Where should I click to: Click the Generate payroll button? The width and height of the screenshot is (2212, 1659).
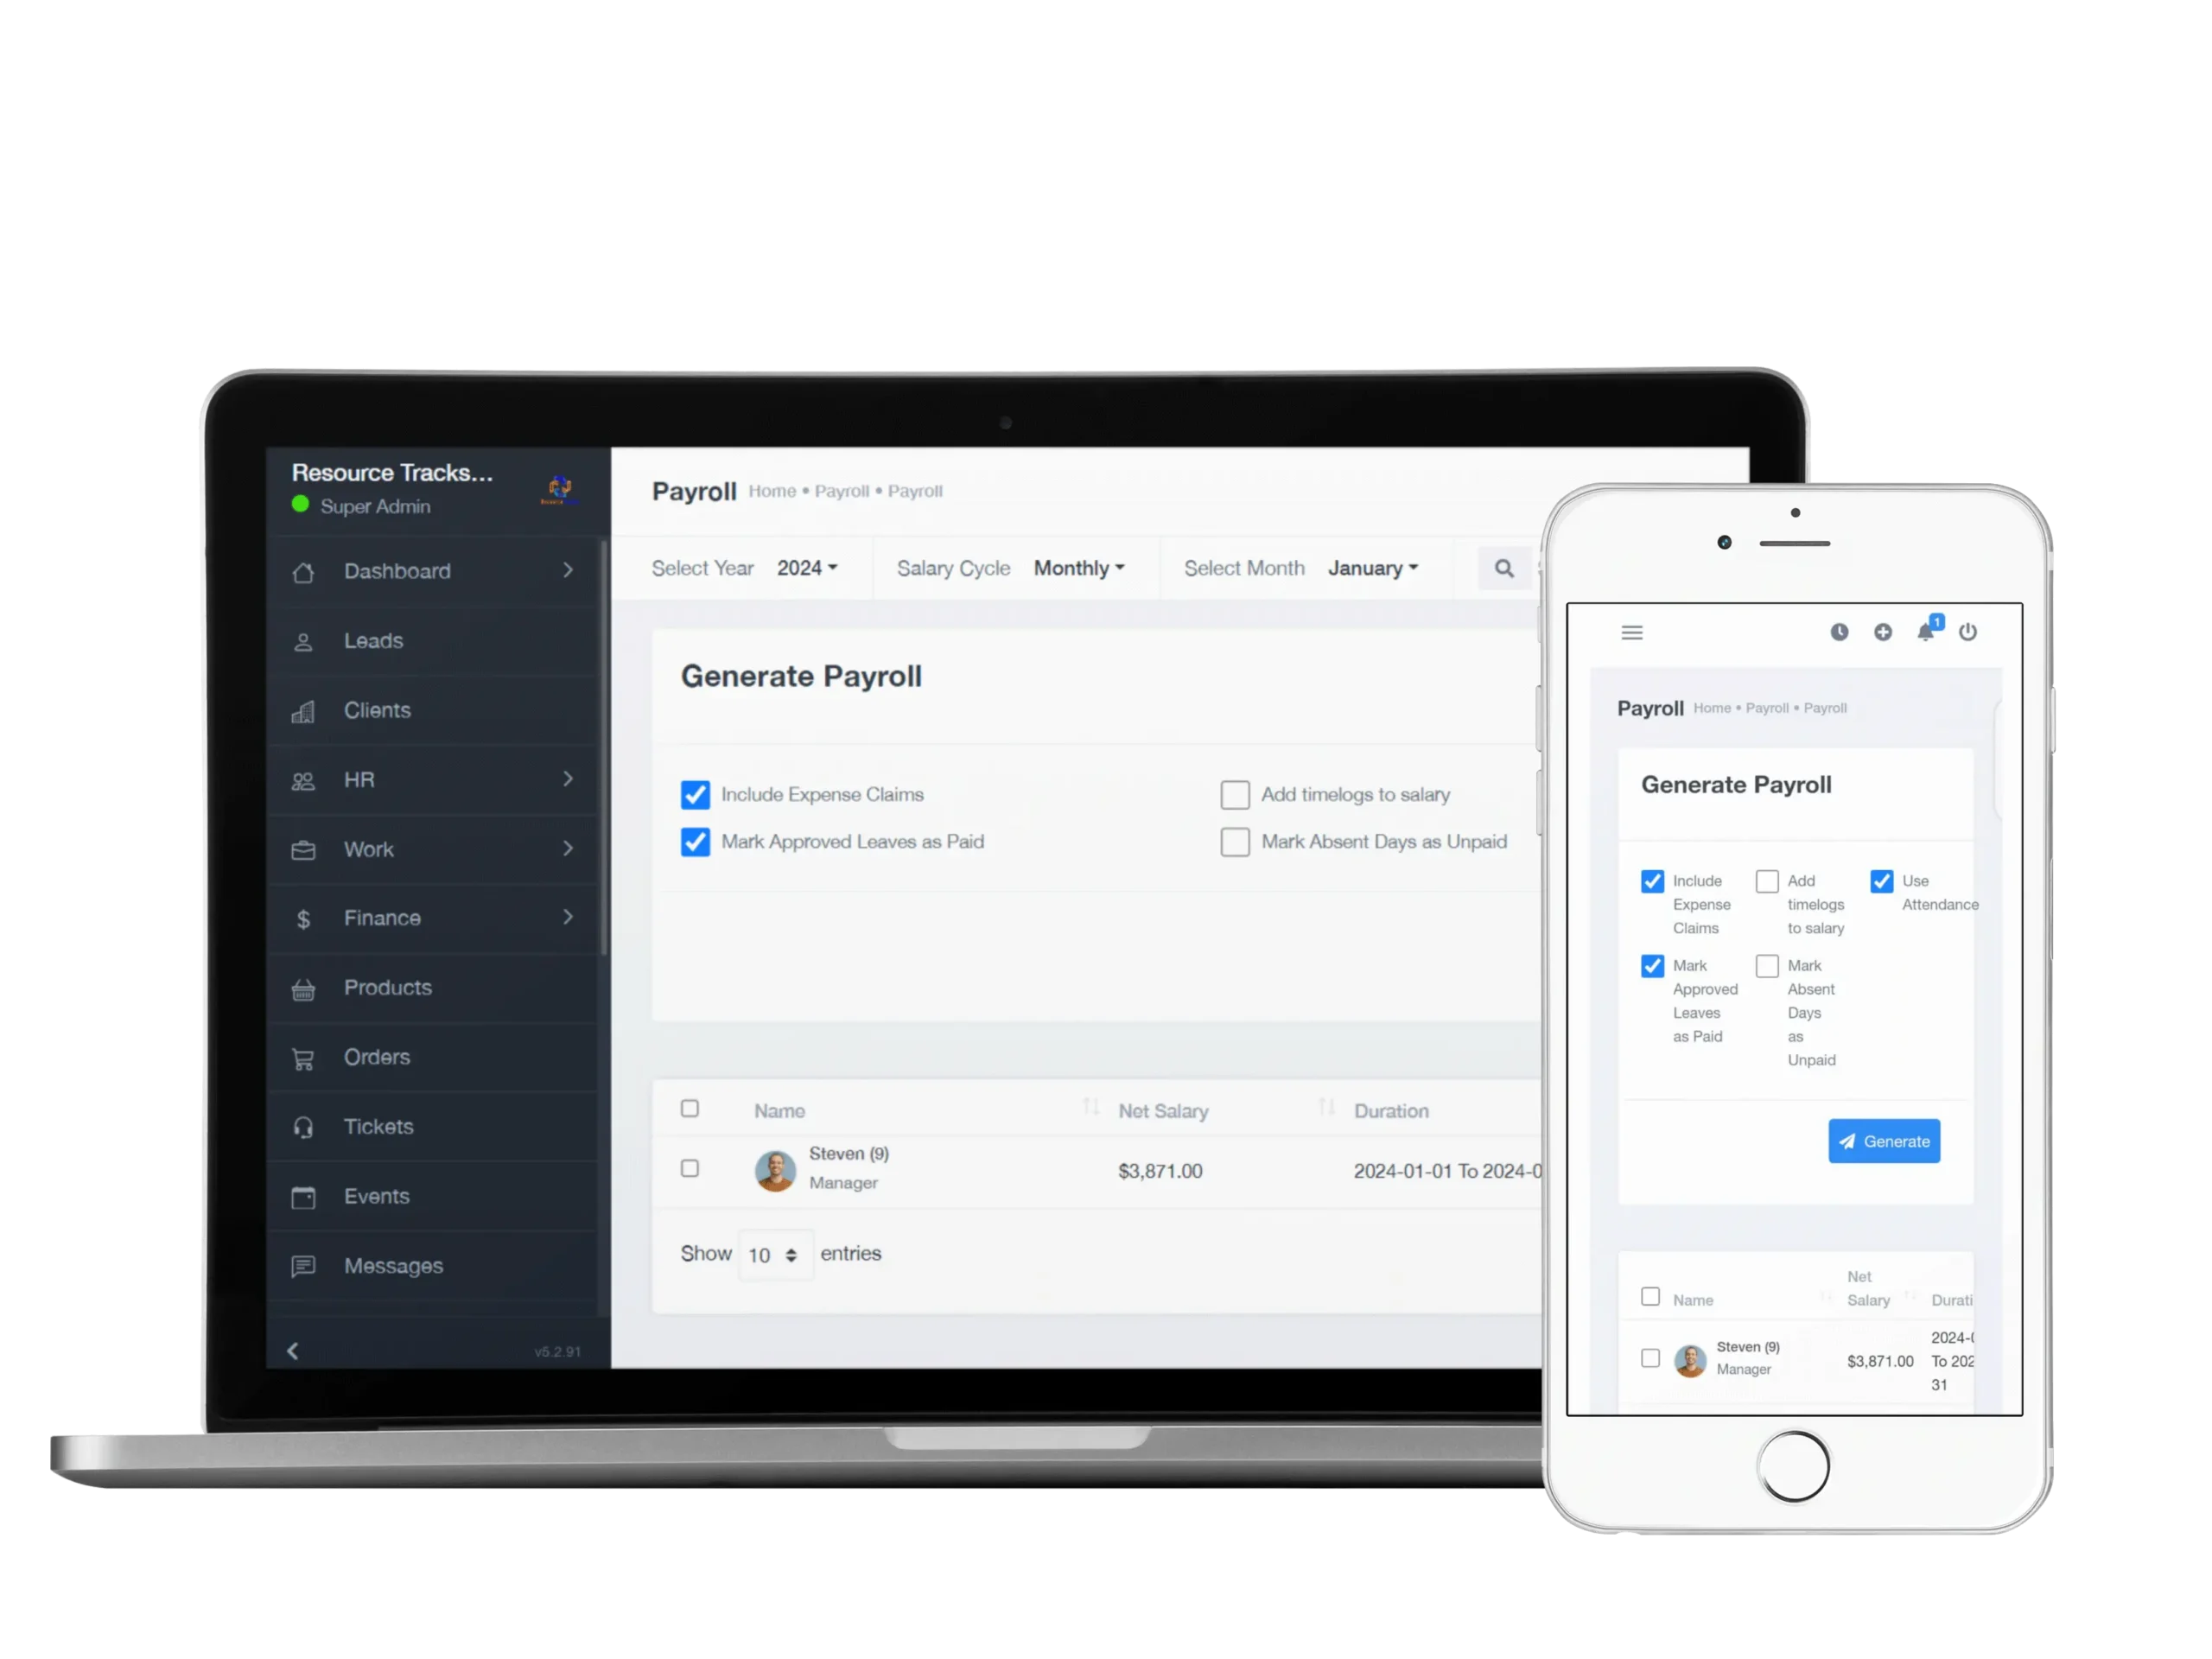tap(1886, 1141)
